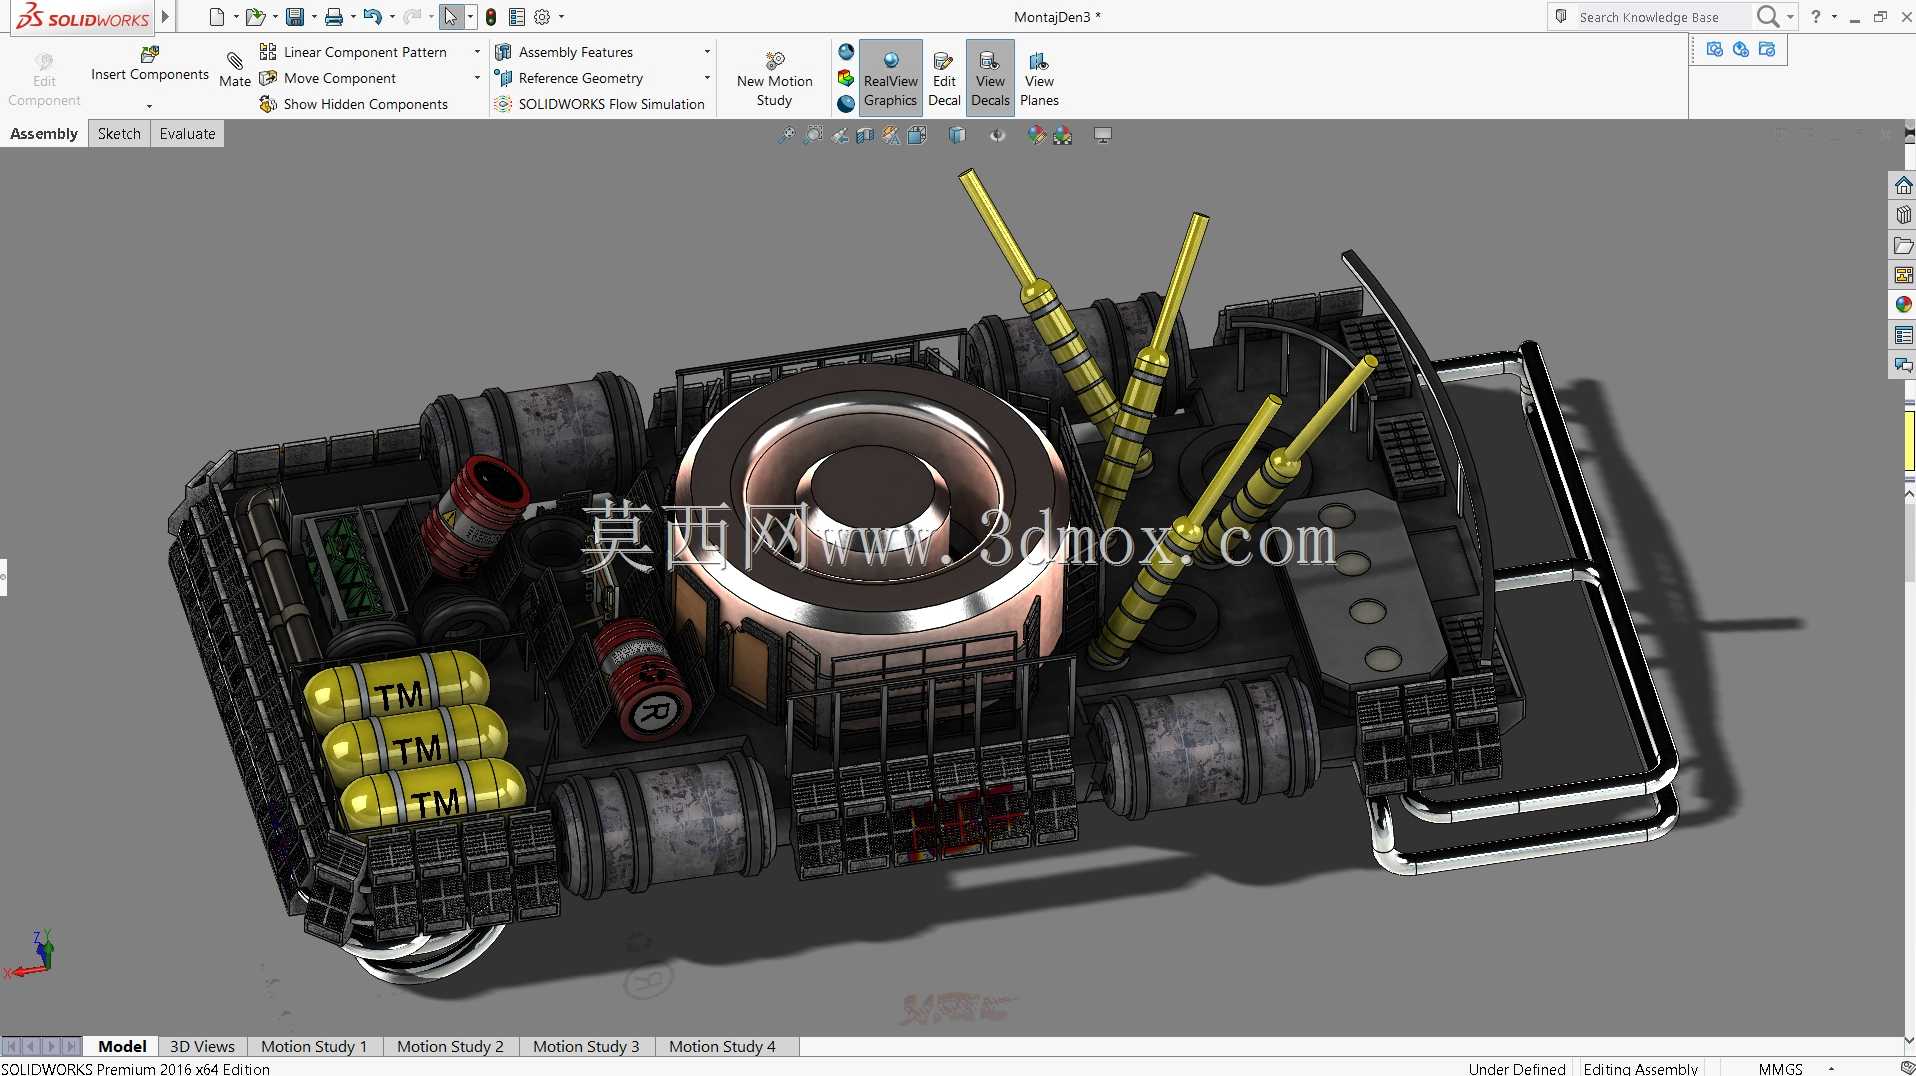Toggle View Planes display
The image size is (1916, 1076).
pos(1039,78)
